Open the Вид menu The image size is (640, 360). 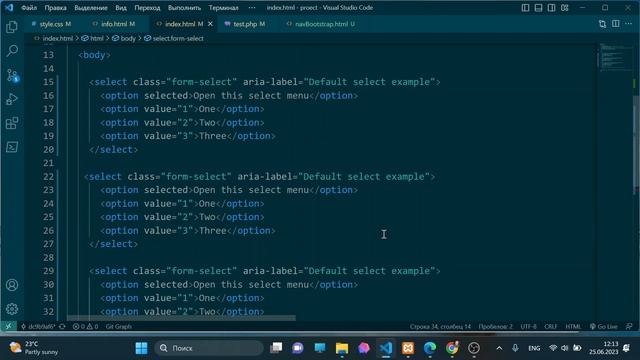coord(121,7)
